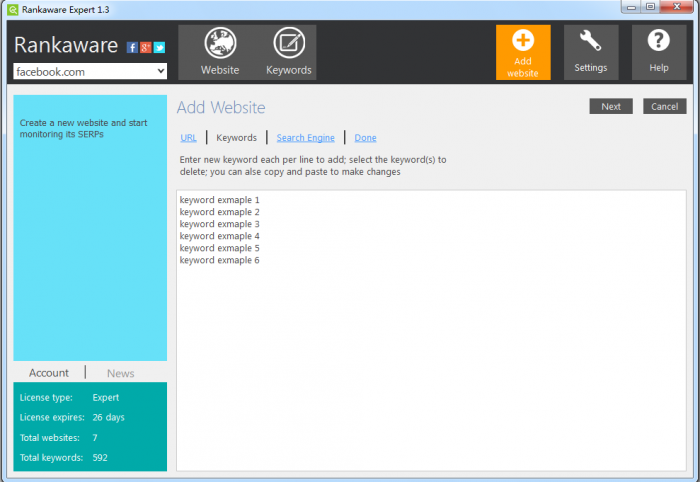Viewport: 700px width, 482px height.
Task: Click line 'keyword exmaple 2'
Action: coord(219,212)
